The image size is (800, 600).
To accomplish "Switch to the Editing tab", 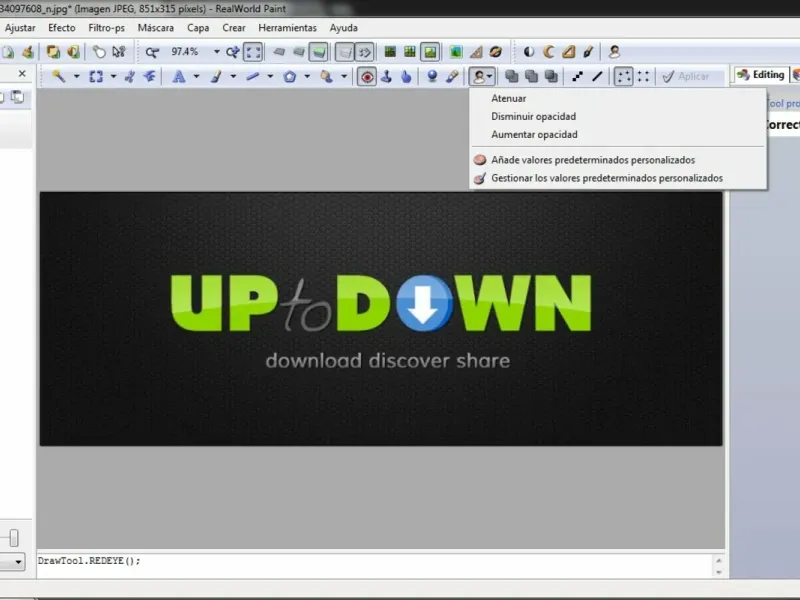I will point(761,75).
